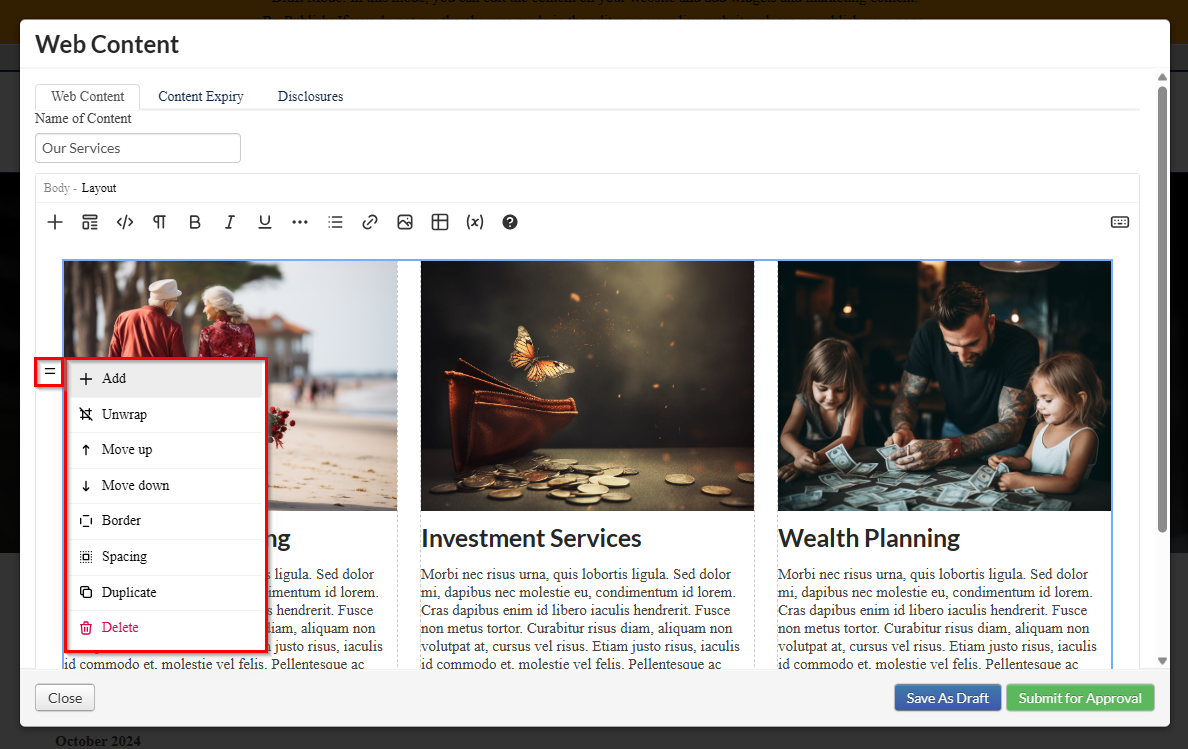Insert a table via table icon
Image resolution: width=1188 pixels, height=749 pixels.
440,222
